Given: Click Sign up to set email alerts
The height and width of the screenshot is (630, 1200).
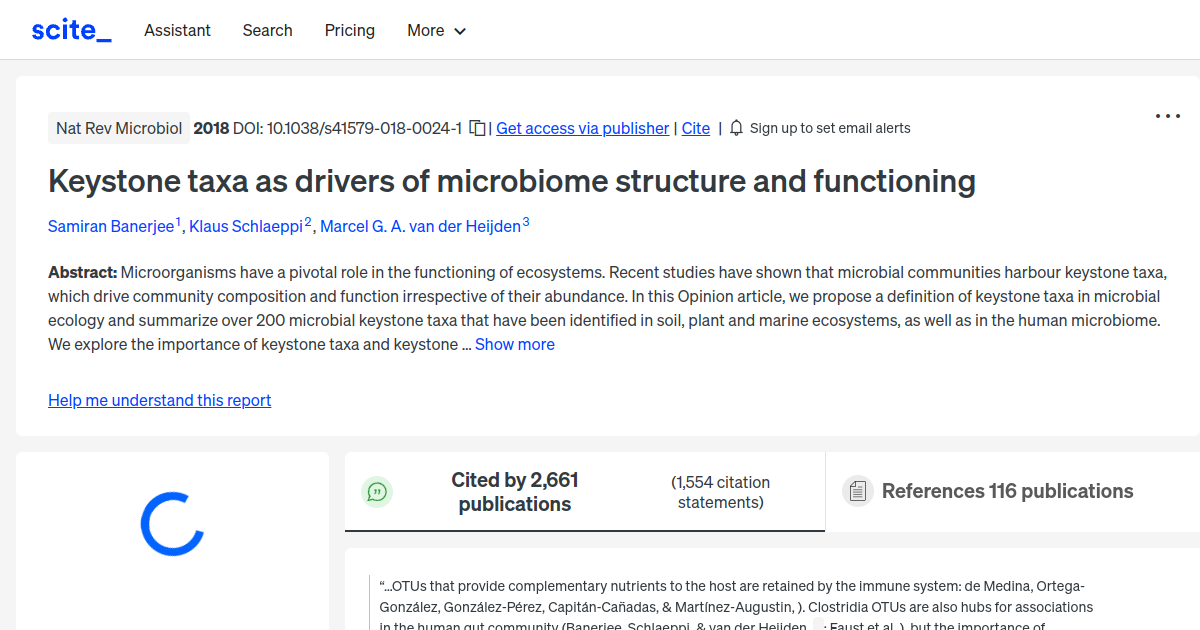Looking at the screenshot, I should [x=830, y=128].
